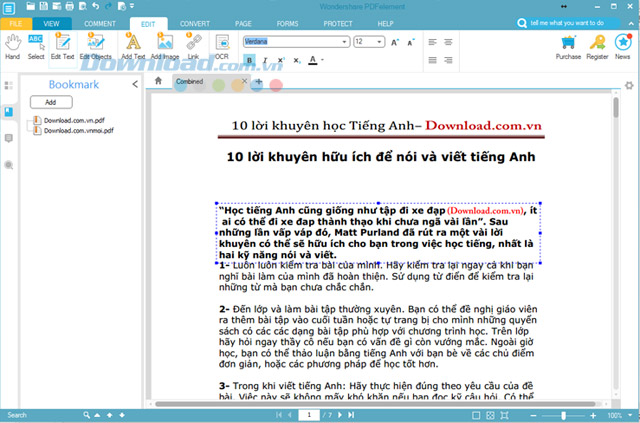Click the status bar search magnifier
The height and width of the screenshot is (423, 640).
(87, 415)
